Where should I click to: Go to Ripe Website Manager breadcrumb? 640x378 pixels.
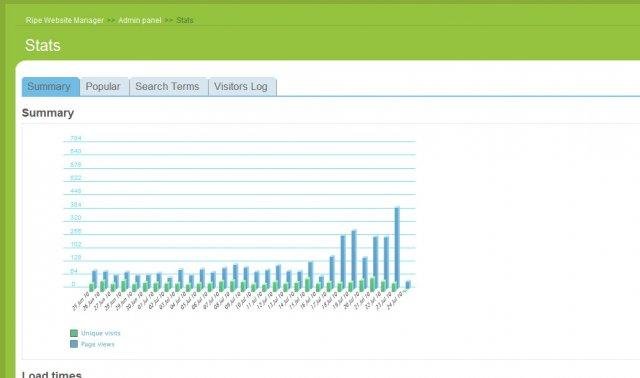coord(64,20)
